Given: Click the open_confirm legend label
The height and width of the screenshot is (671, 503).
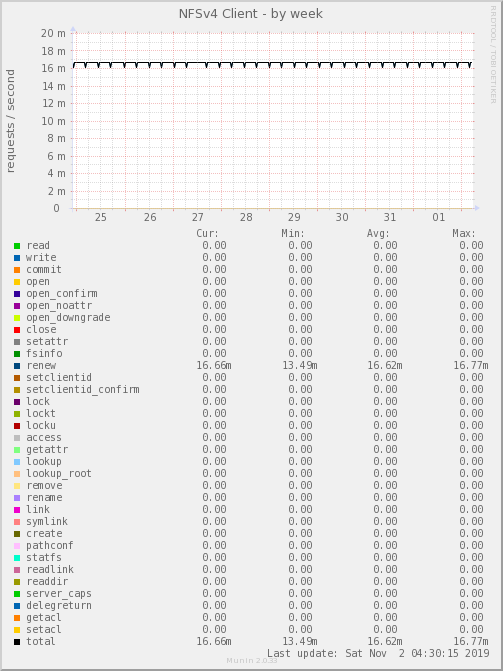Looking at the screenshot, I should (x=62, y=294).
